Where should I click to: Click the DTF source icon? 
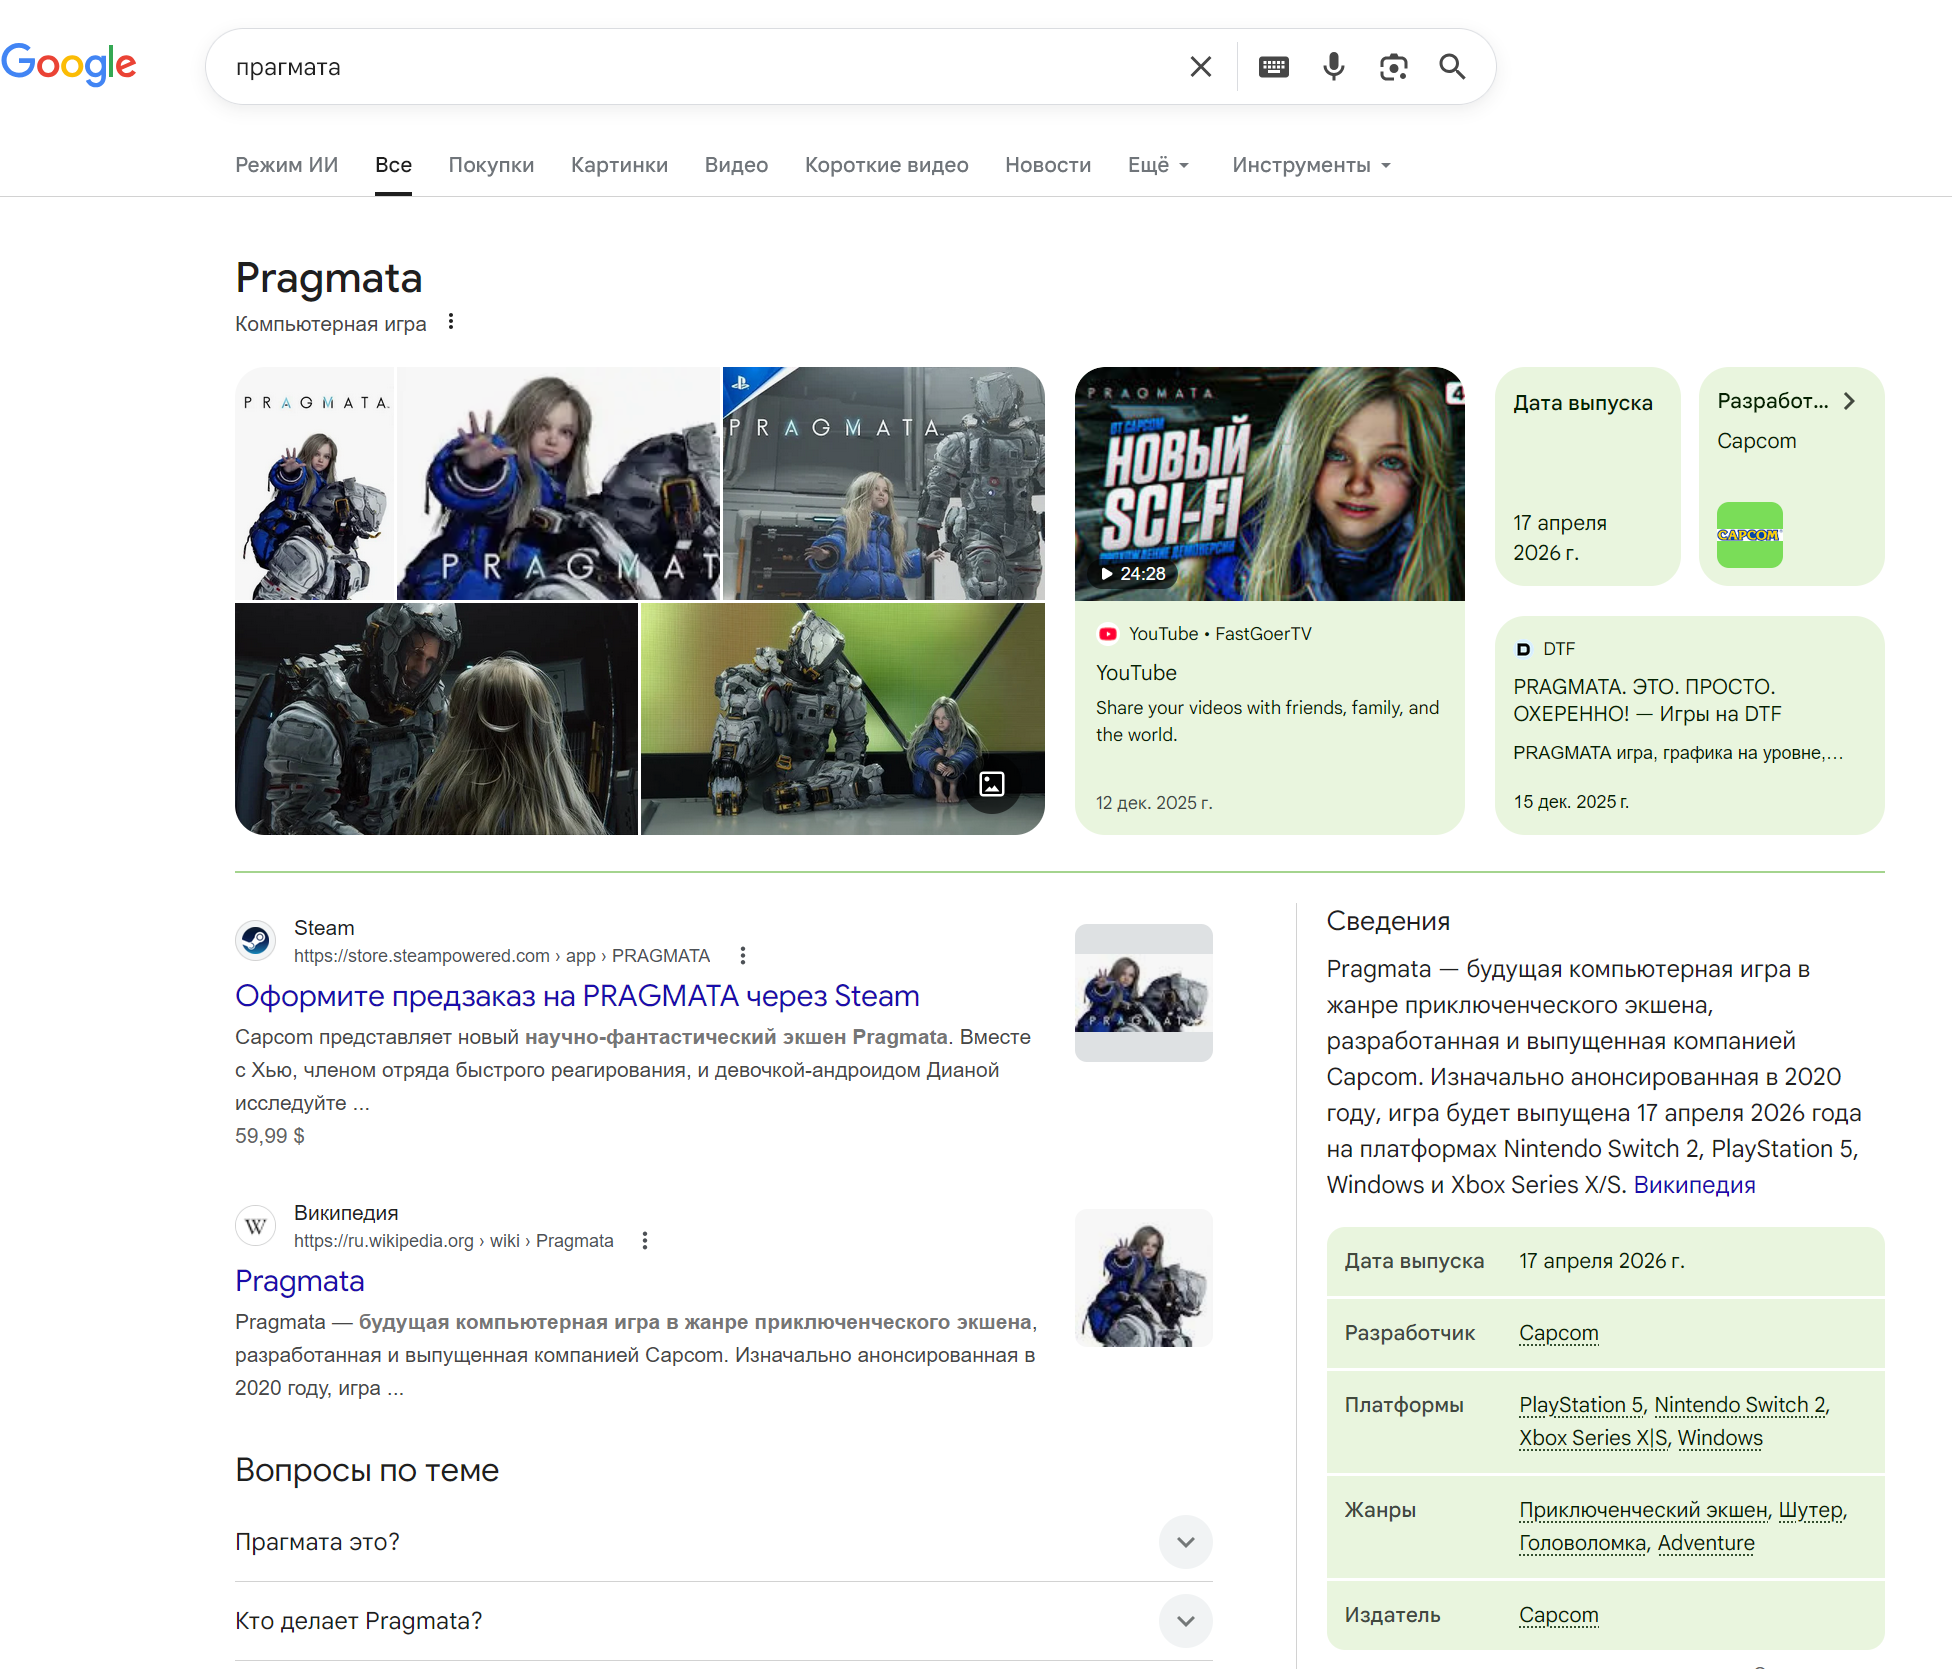pos(1523,649)
